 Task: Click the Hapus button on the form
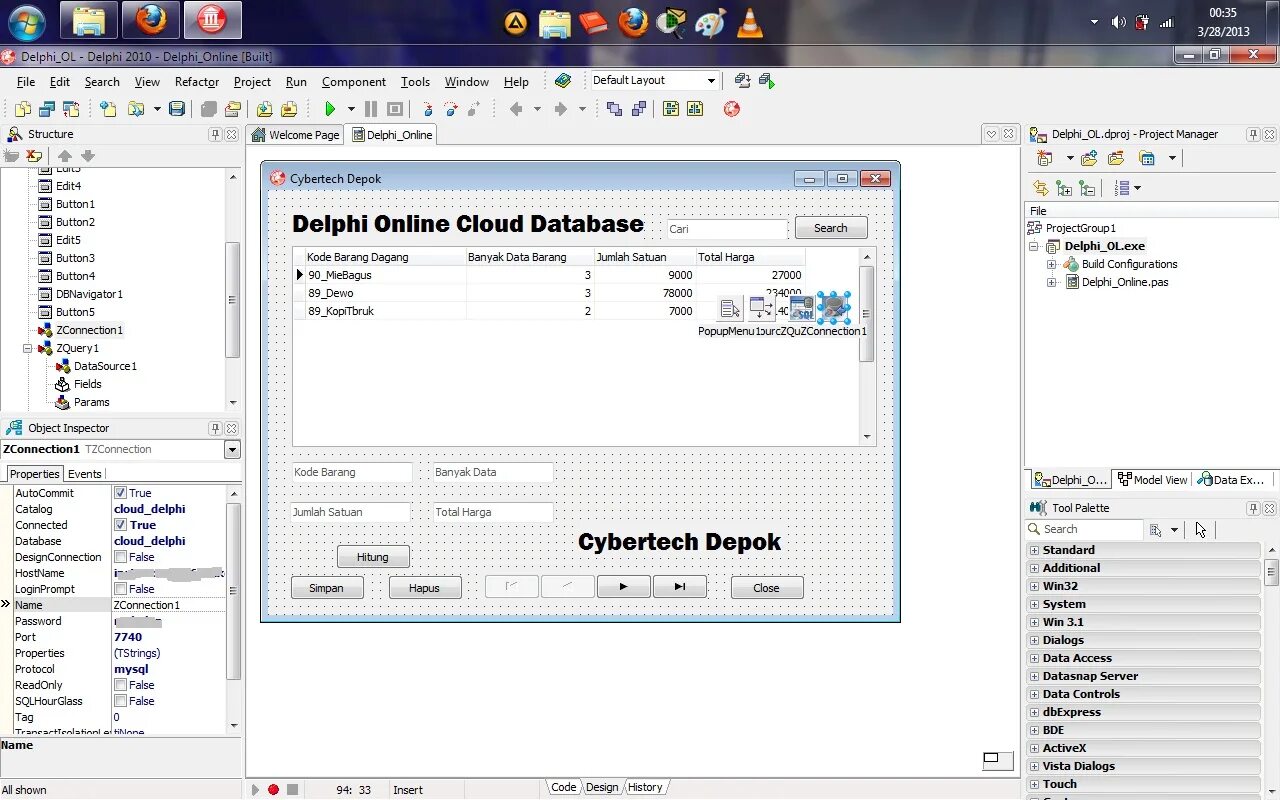424,588
